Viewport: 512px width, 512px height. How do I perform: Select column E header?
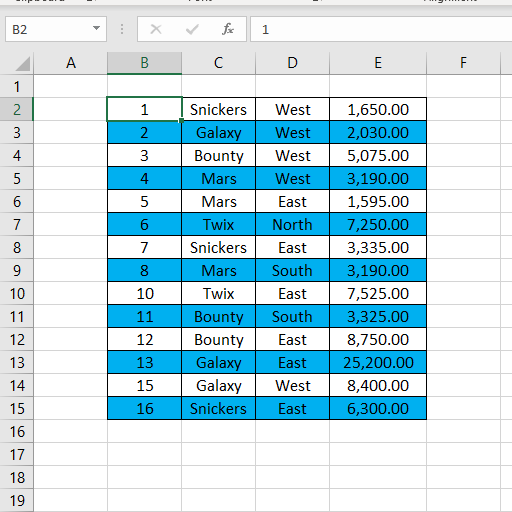click(x=378, y=63)
